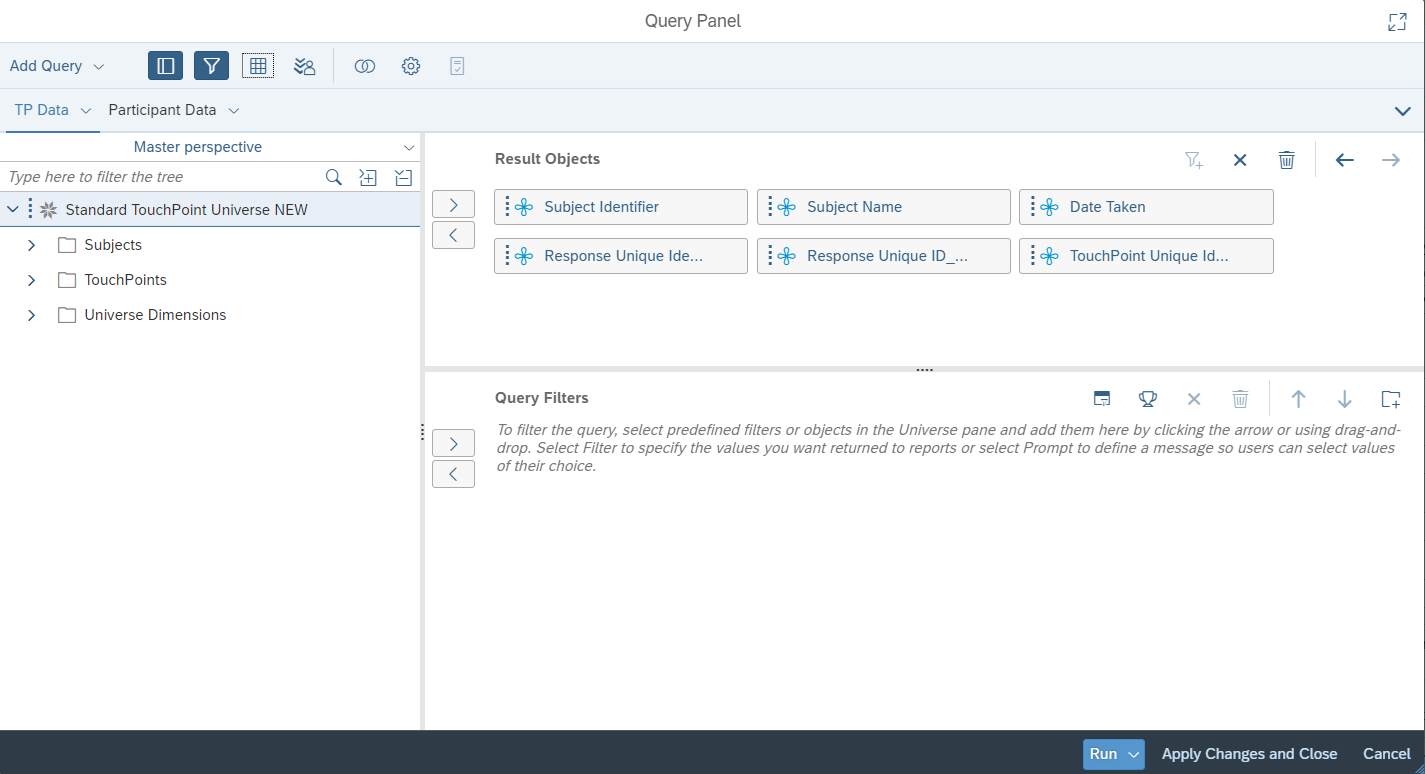Click Result Objects remove X icon
Screen dimensions: 1425x774
point(1240,160)
